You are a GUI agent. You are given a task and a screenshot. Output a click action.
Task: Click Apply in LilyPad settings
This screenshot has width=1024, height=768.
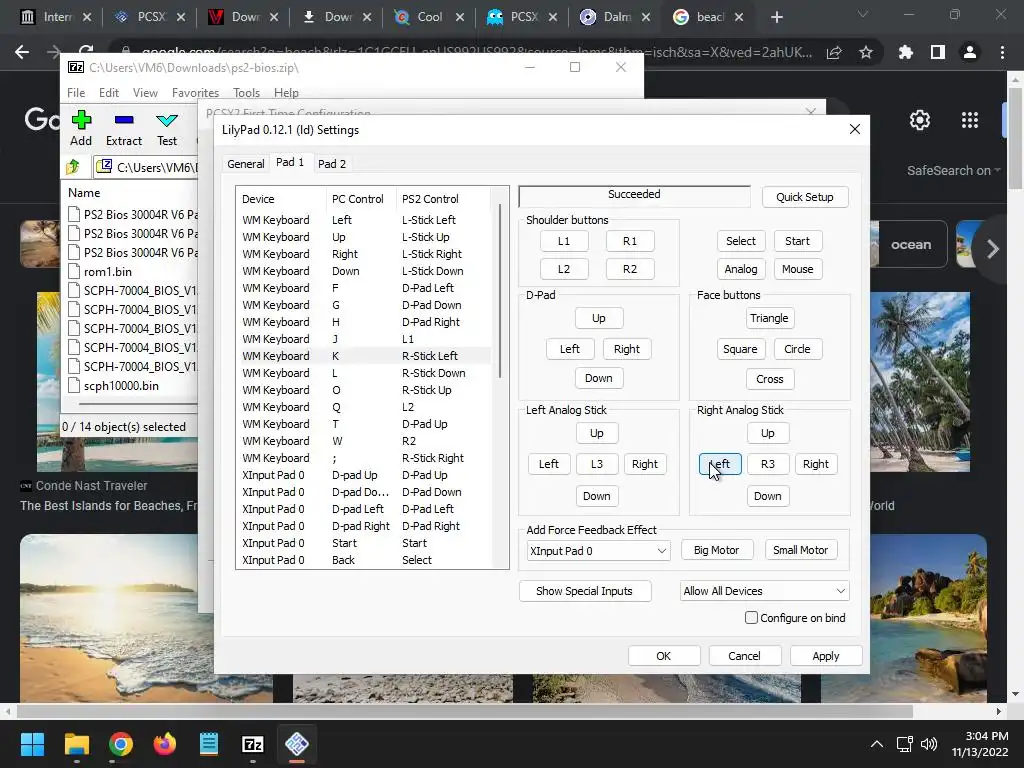(x=825, y=656)
